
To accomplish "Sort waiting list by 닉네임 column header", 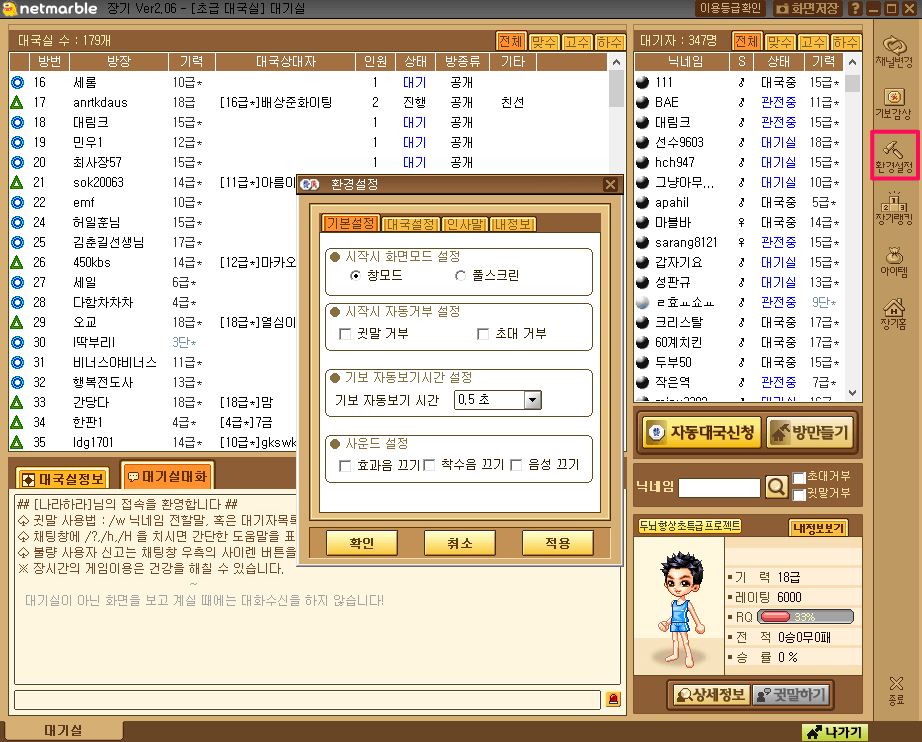I will [682, 62].
